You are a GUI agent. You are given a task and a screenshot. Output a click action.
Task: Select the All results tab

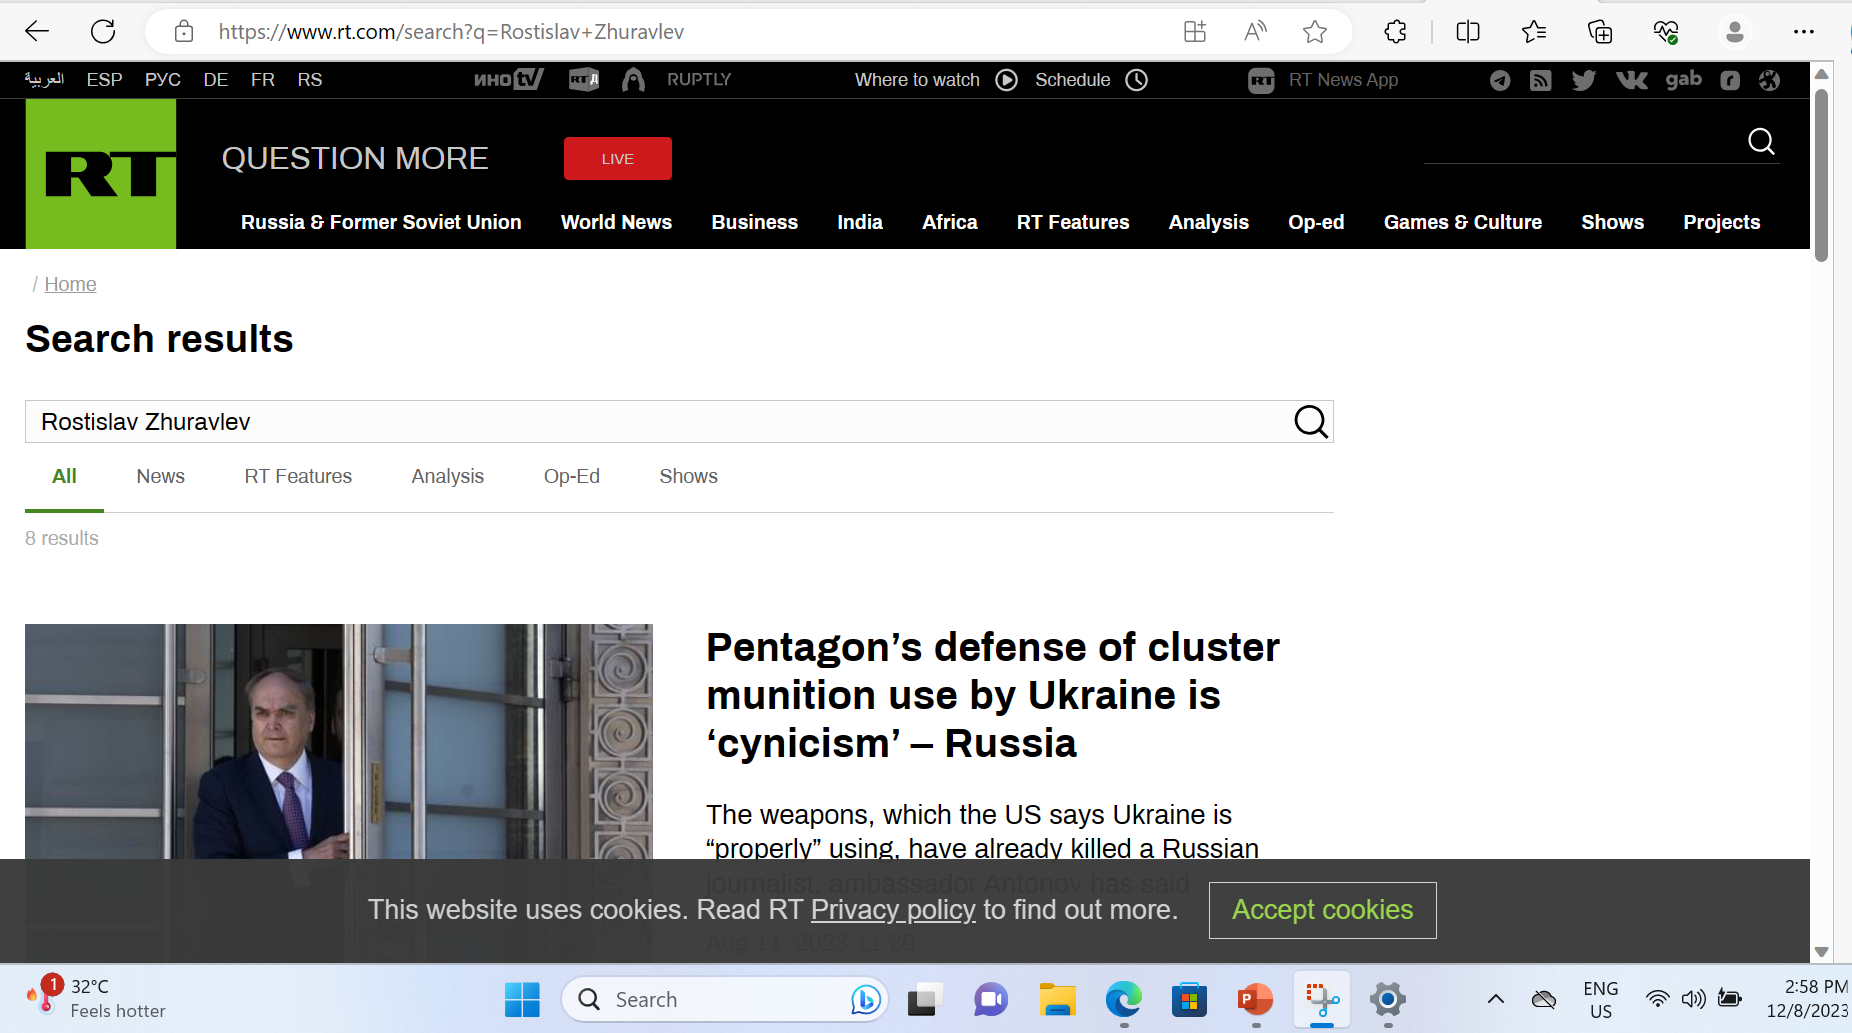[x=64, y=476]
